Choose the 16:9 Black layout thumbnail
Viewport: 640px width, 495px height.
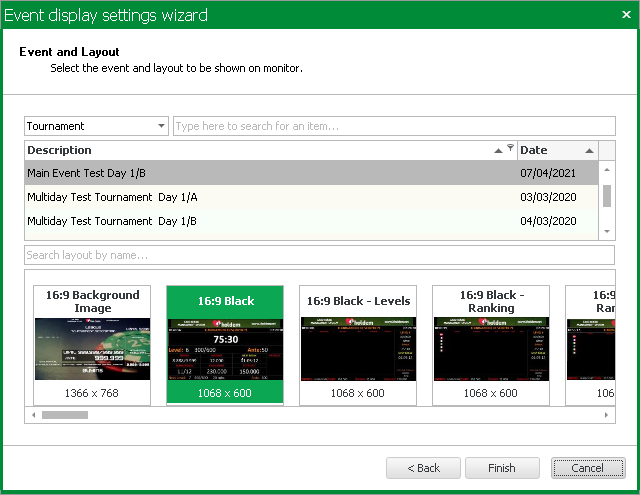[225, 345]
